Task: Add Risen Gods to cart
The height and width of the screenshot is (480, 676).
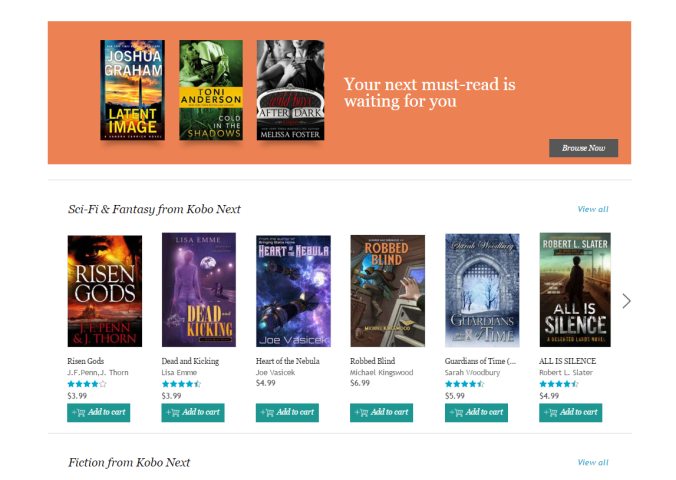Action: click(x=98, y=412)
